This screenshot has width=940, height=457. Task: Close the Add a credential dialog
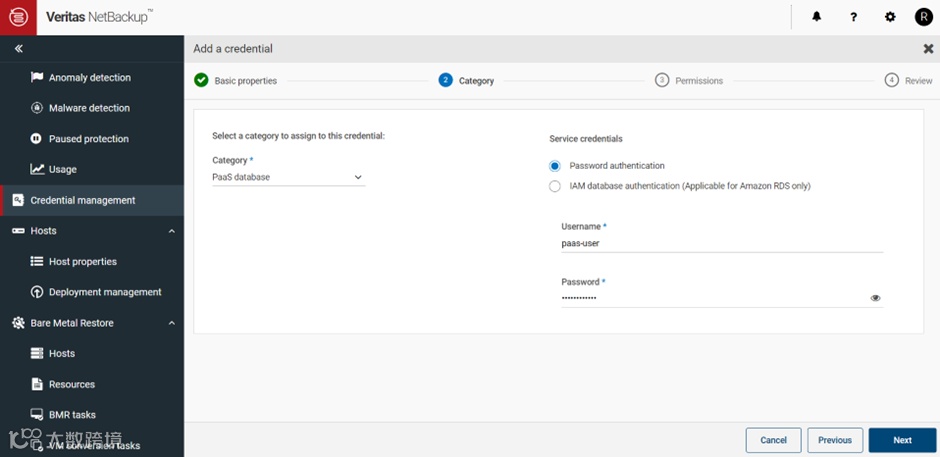click(928, 48)
